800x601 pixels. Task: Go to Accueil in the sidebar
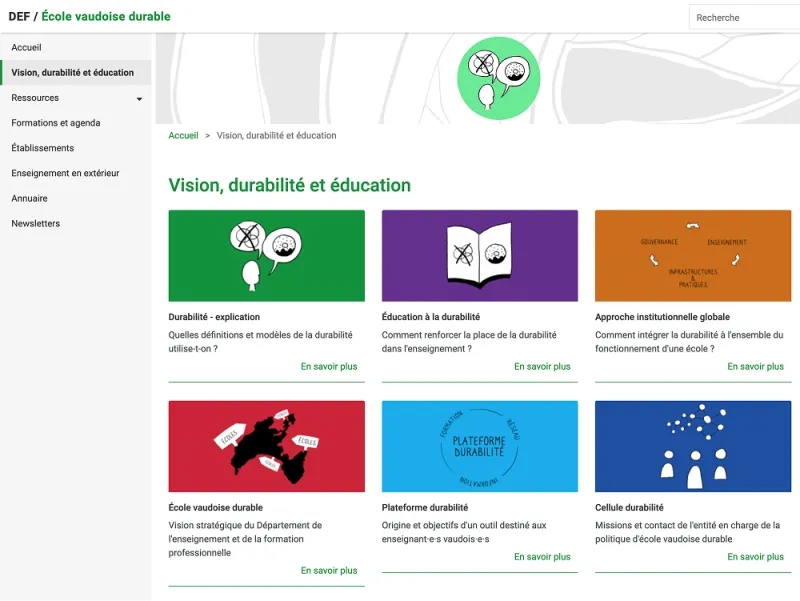(76, 47)
